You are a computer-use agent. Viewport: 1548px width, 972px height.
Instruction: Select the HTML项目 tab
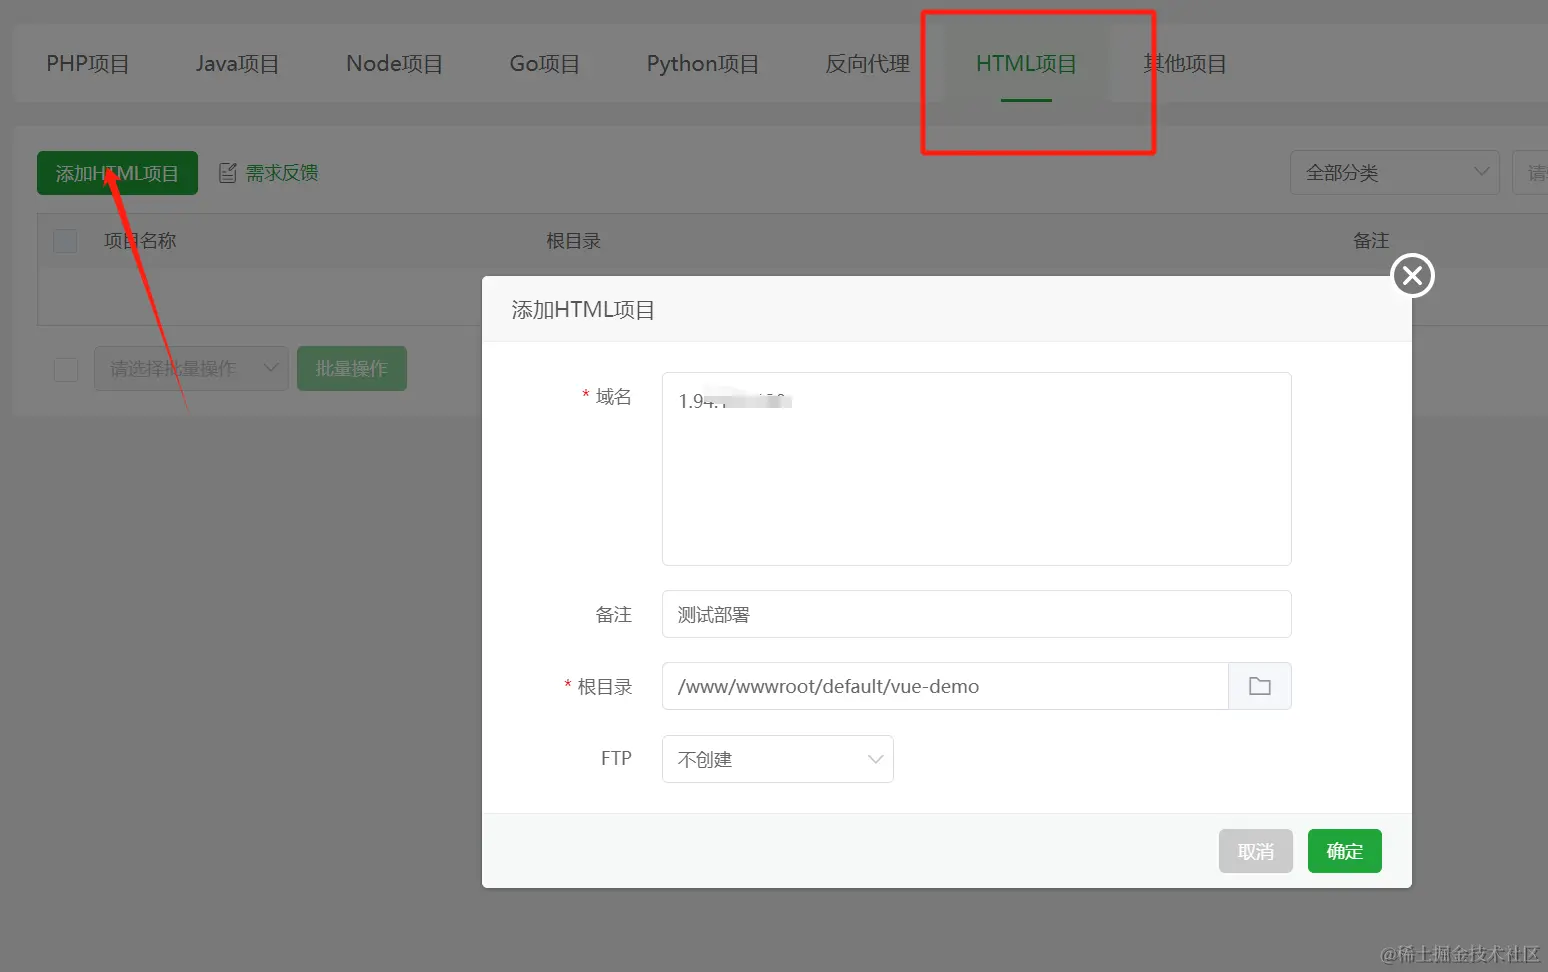[1026, 64]
